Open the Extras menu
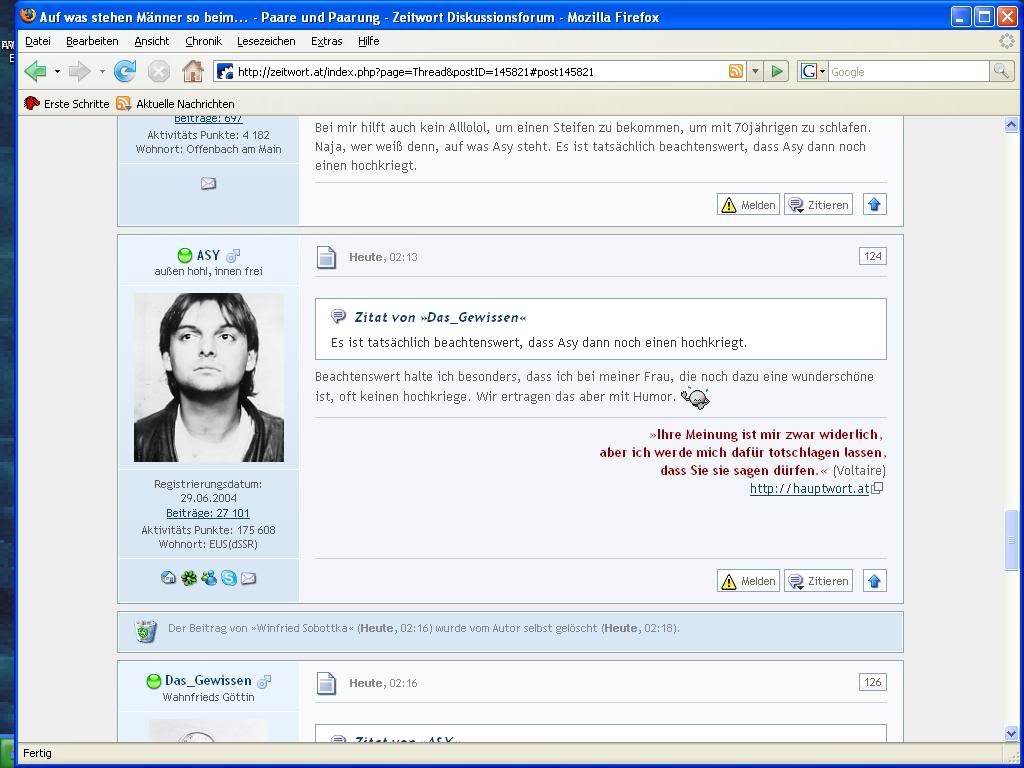The height and width of the screenshot is (768, 1024). coord(327,41)
